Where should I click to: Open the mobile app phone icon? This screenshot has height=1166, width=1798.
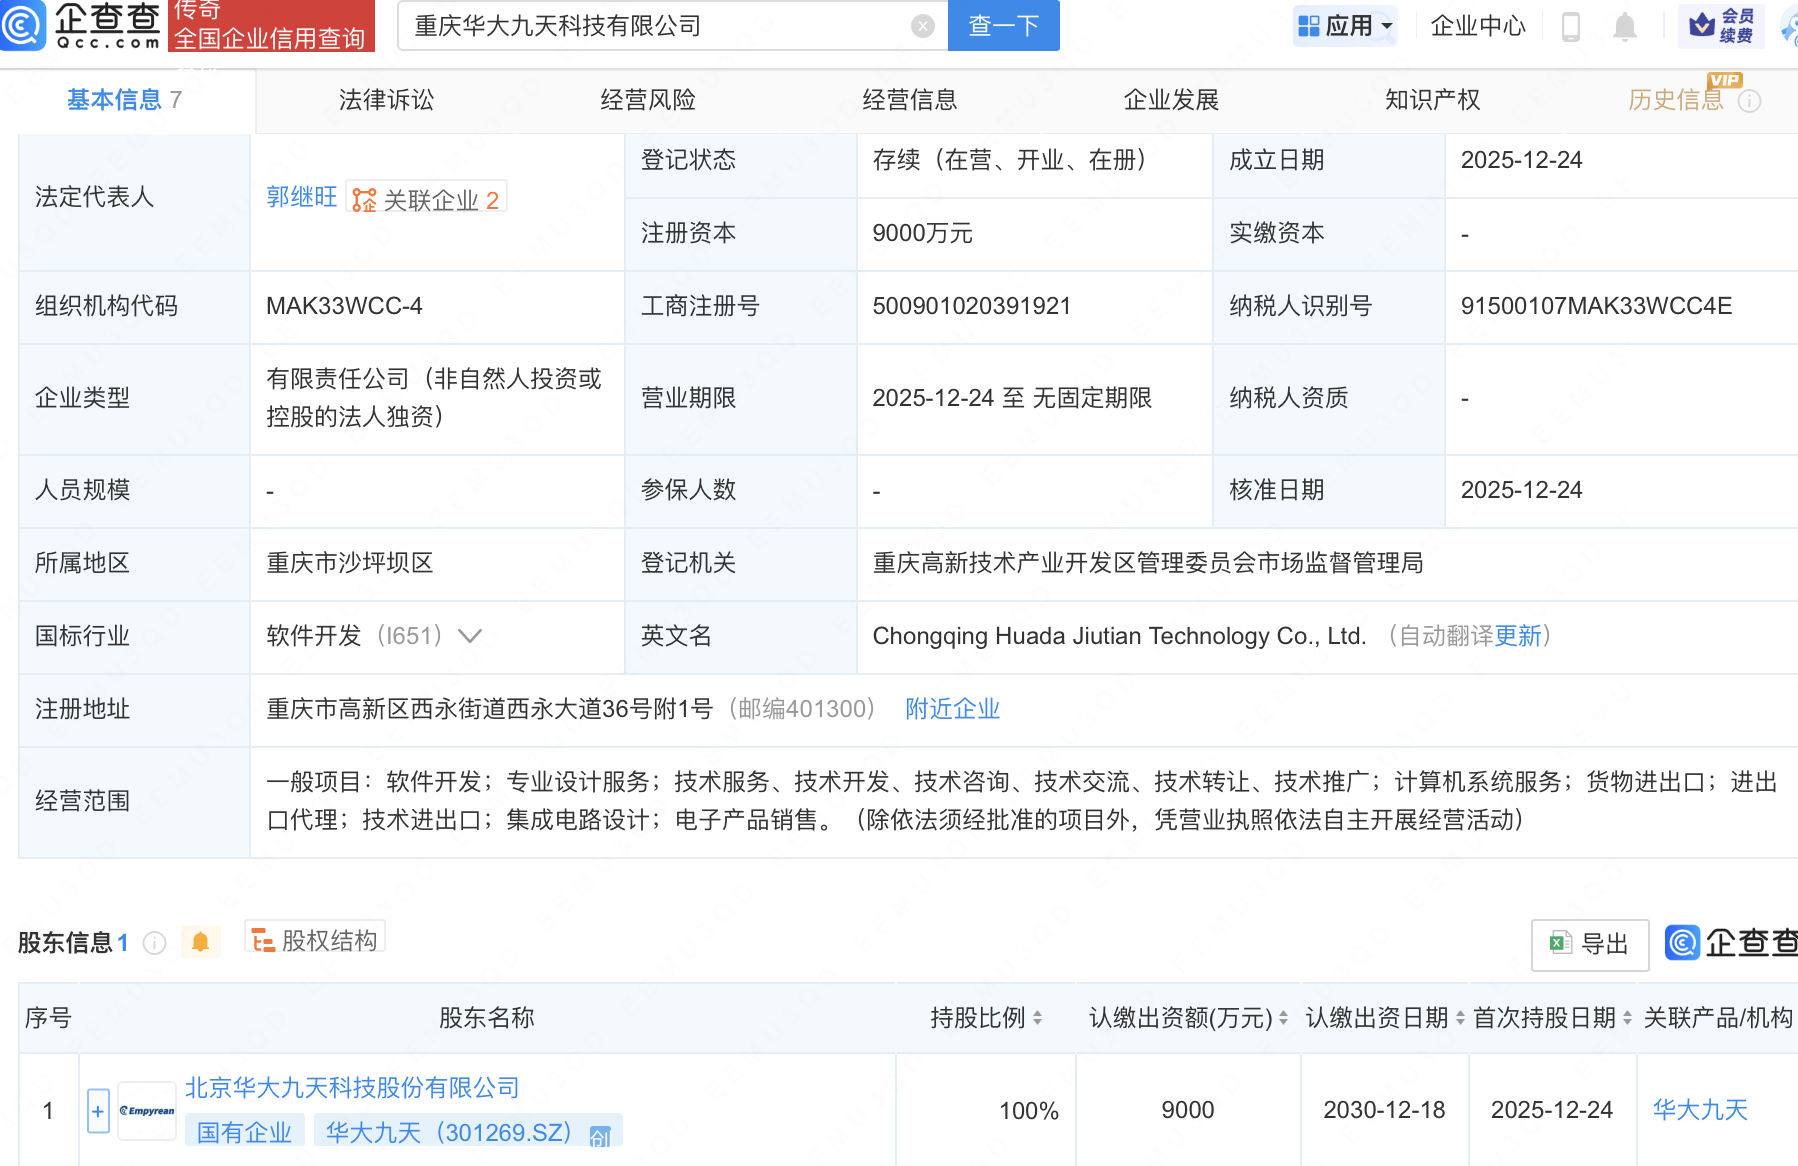(1570, 27)
